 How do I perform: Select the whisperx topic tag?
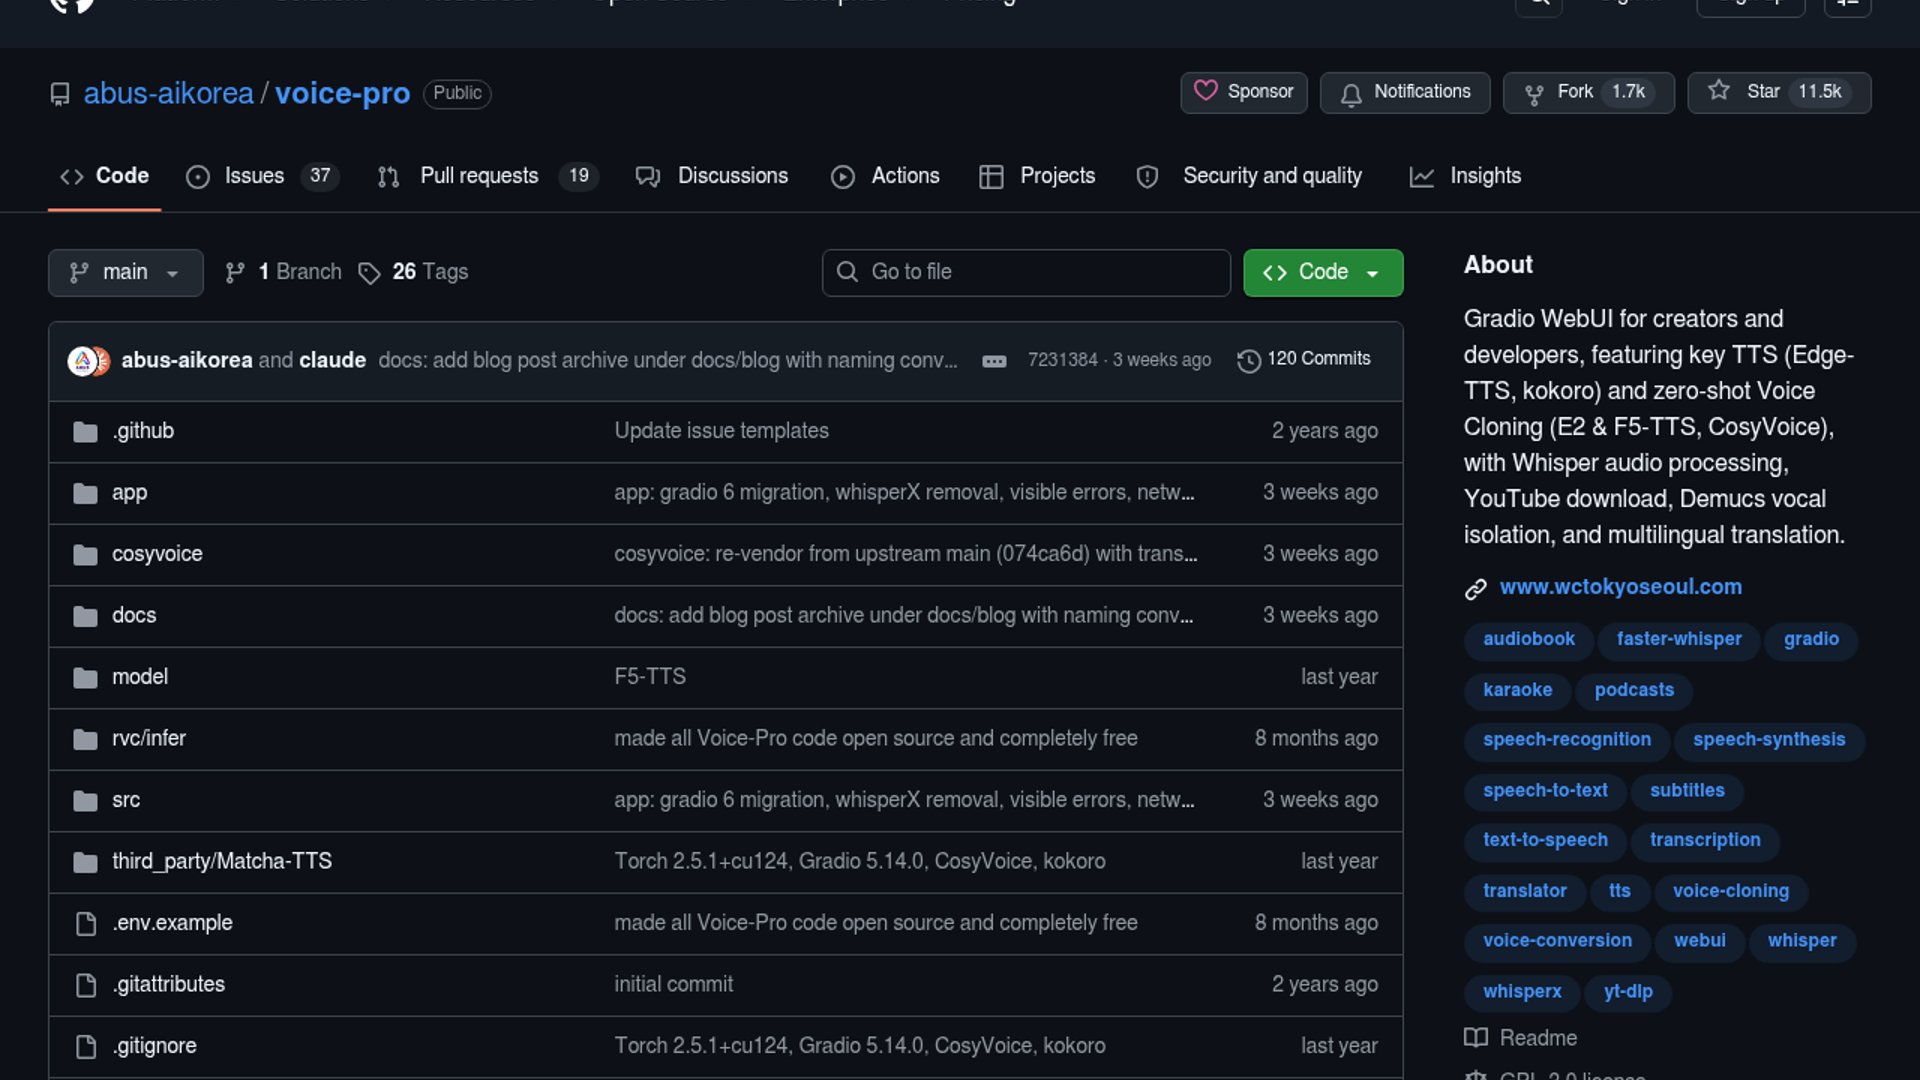1521,993
